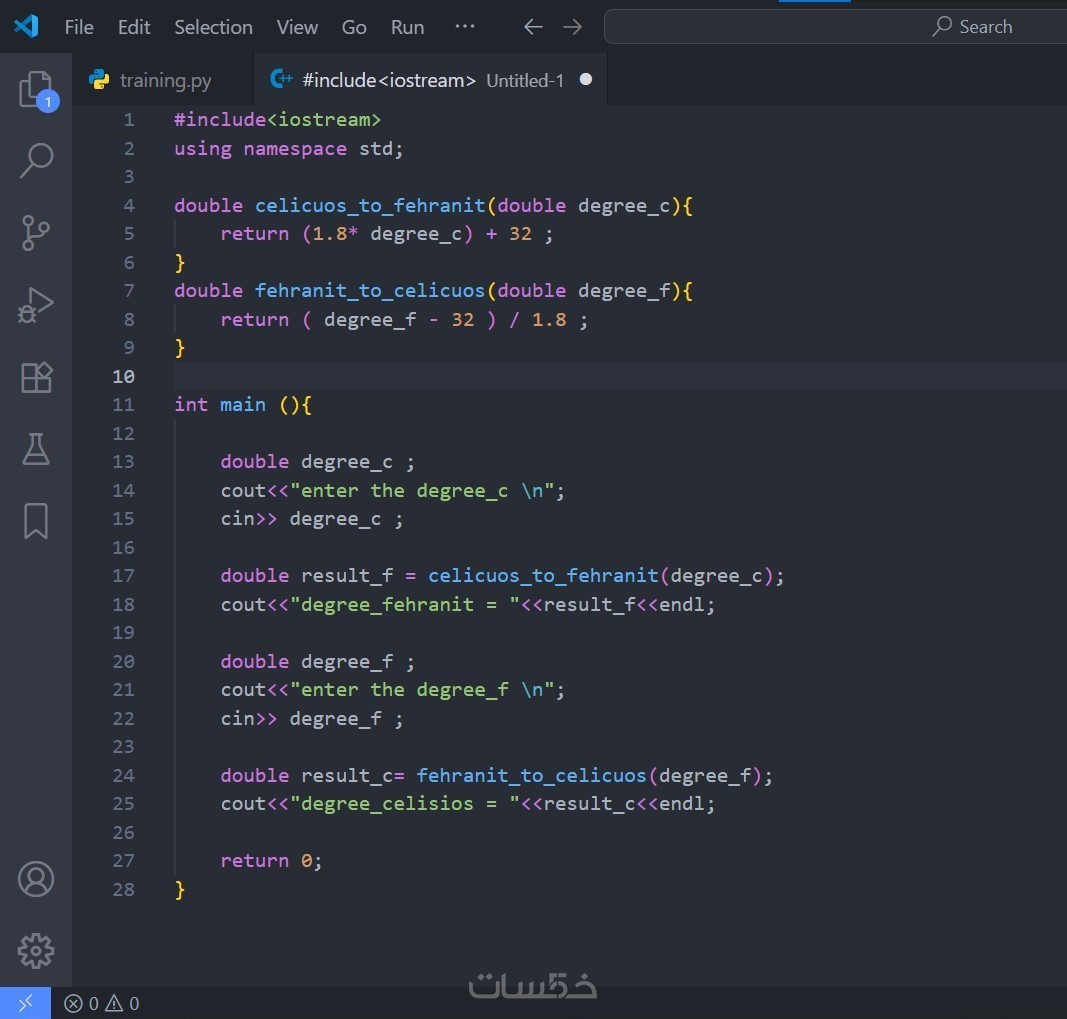This screenshot has width=1067, height=1019.
Task: Click the C++ icon on the Untitled-1 tab
Action: click(x=281, y=80)
